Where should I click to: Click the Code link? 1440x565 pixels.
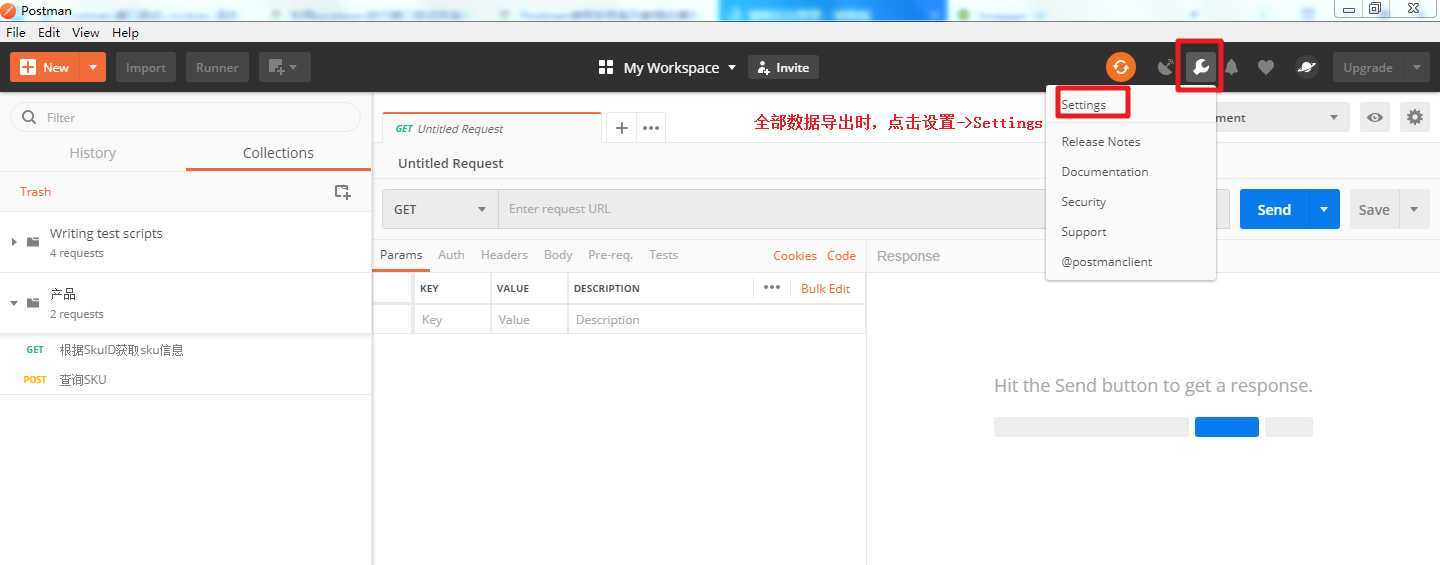(841, 255)
